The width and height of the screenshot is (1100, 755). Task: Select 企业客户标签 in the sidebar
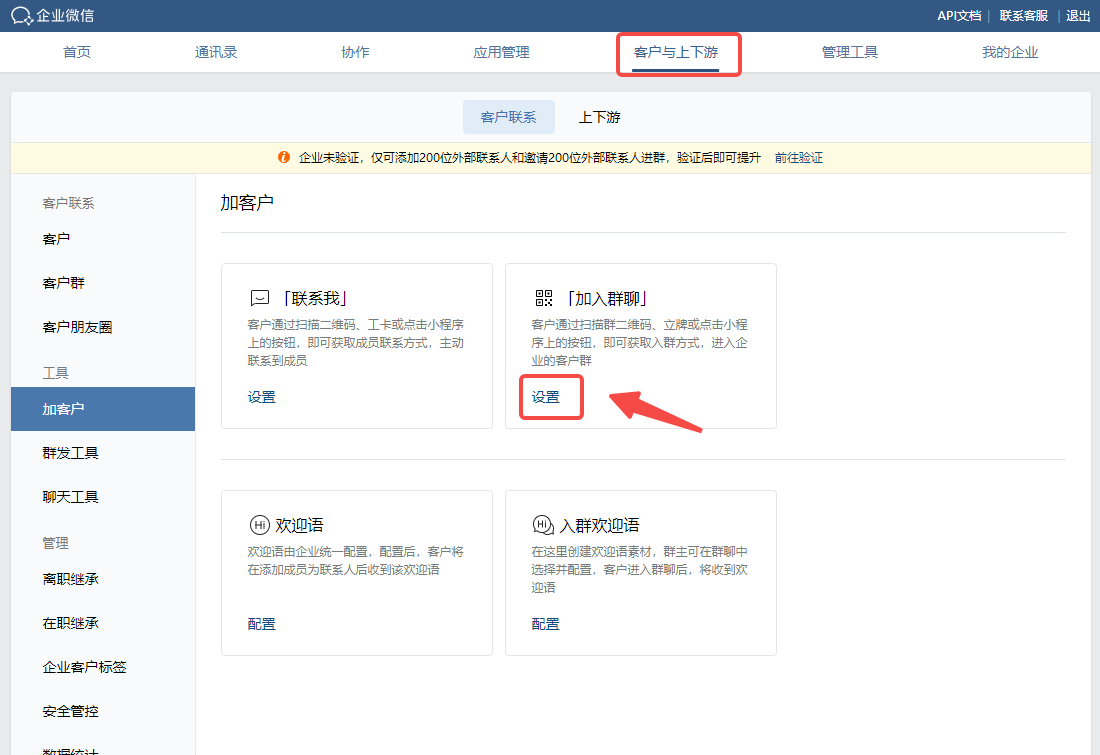[x=84, y=667]
